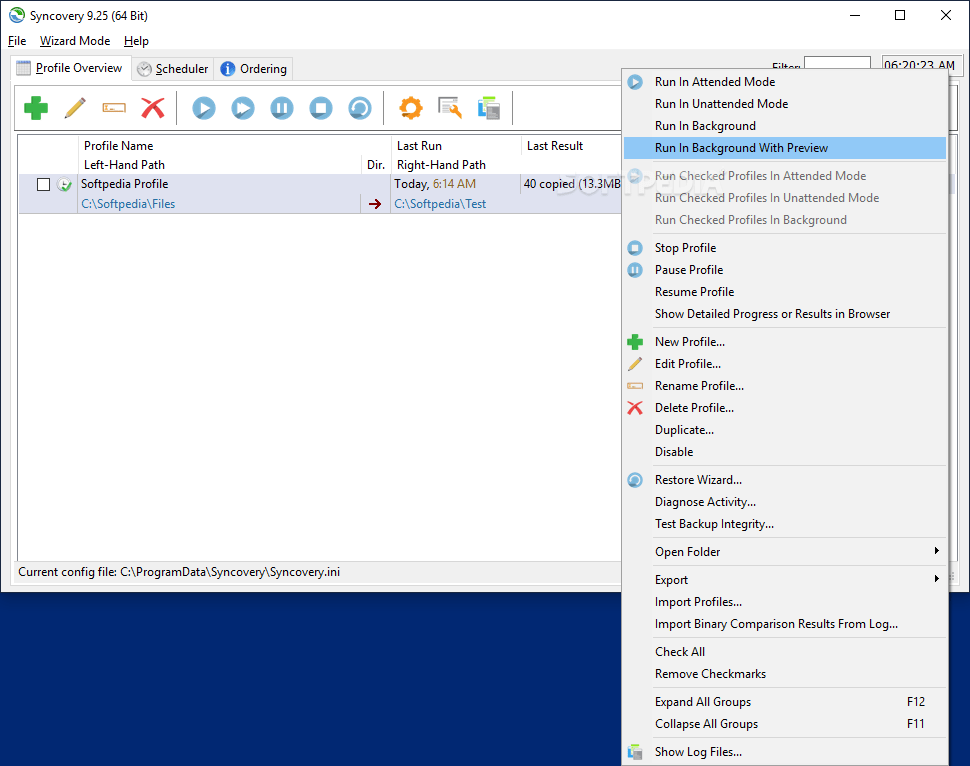Click the 'Today, 6:14 AM' last run cell
This screenshot has height=766, width=970.
[x=435, y=184]
